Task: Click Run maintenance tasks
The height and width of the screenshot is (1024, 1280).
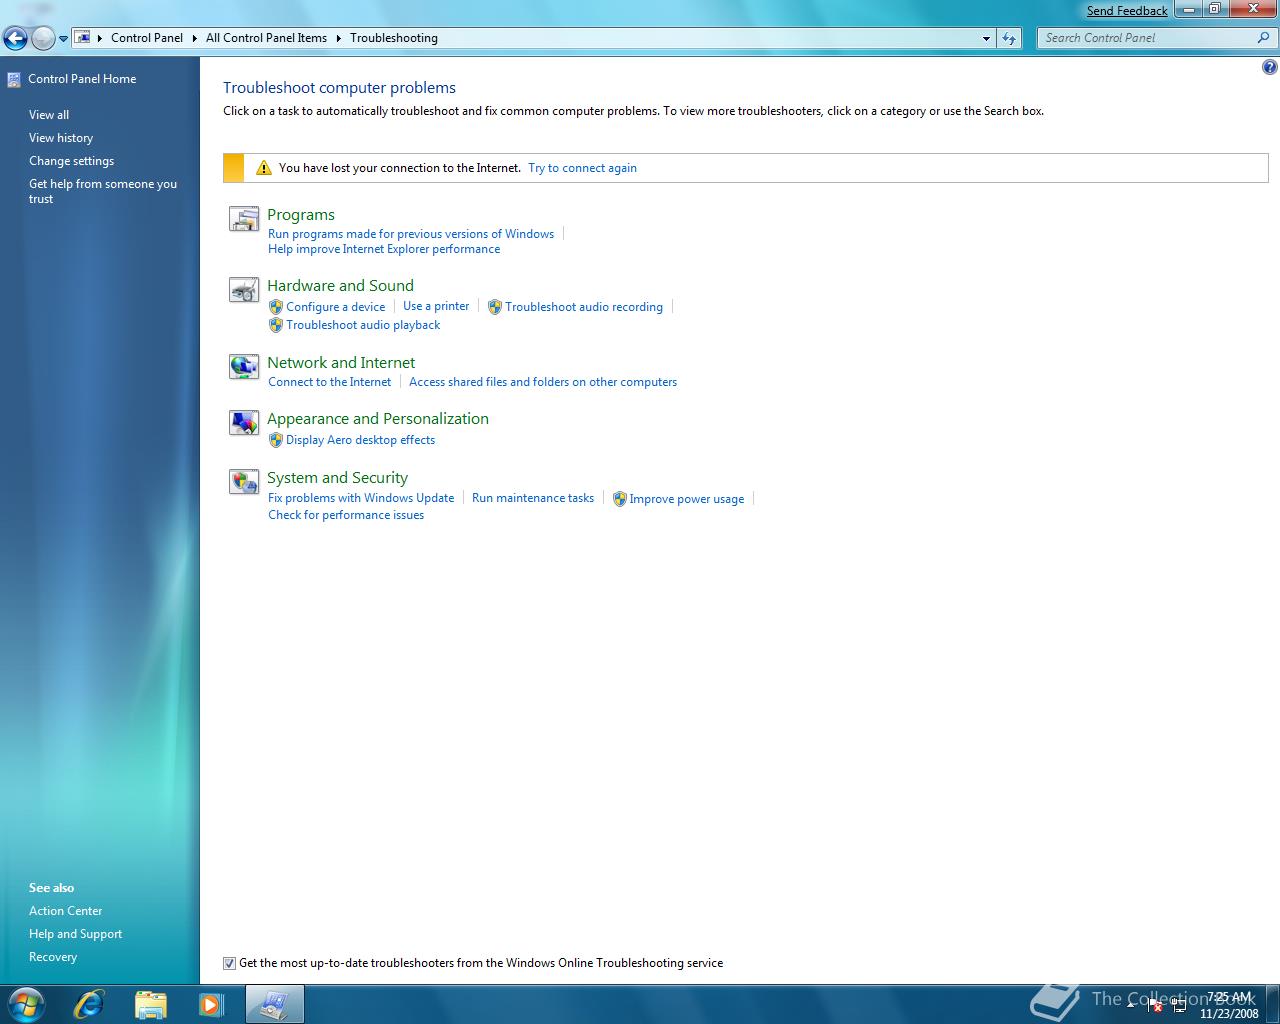Action: [x=533, y=498]
